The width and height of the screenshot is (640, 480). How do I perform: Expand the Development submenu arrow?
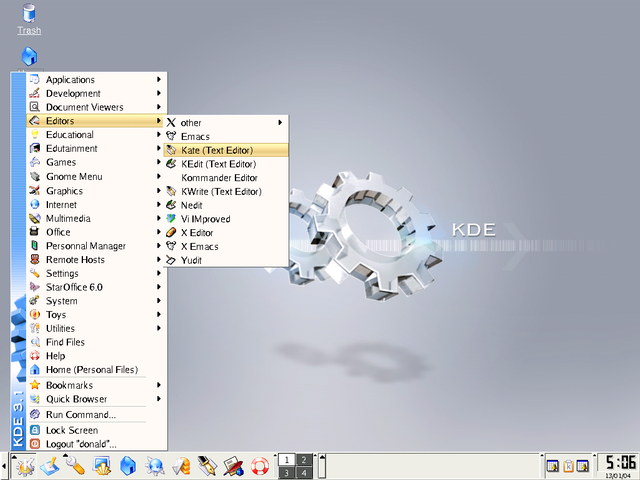tap(159, 93)
